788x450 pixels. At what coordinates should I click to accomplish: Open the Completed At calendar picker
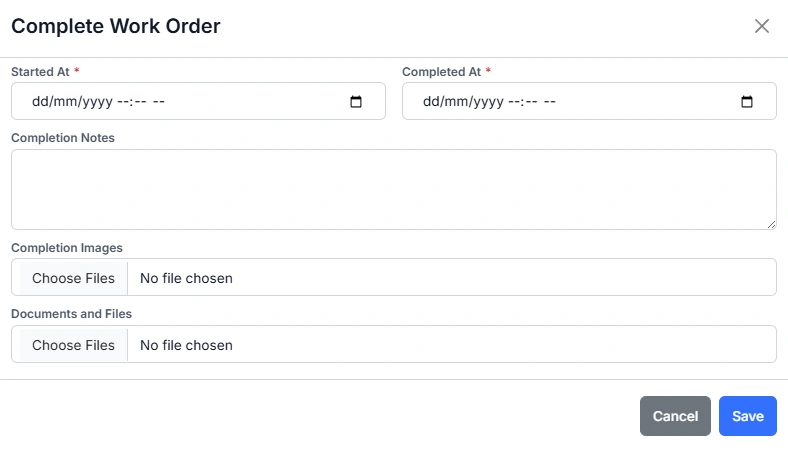click(747, 102)
